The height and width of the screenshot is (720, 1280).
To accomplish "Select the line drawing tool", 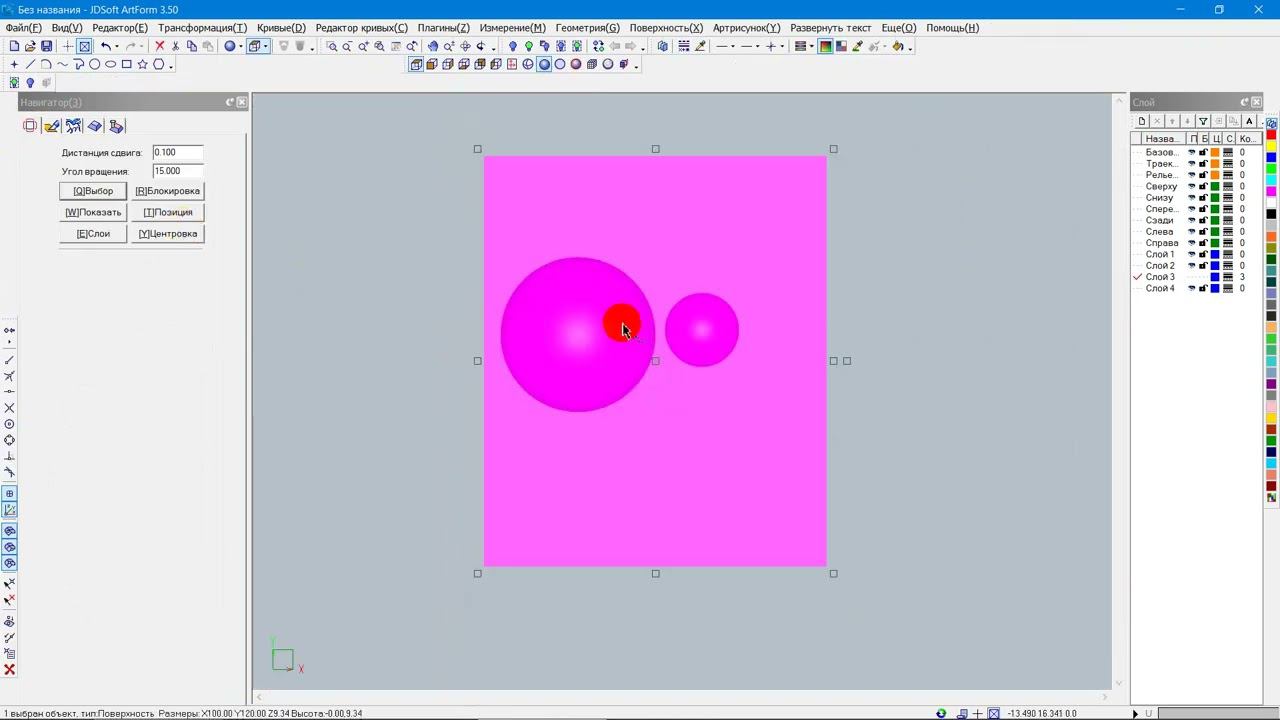I will pyautogui.click(x=30, y=64).
